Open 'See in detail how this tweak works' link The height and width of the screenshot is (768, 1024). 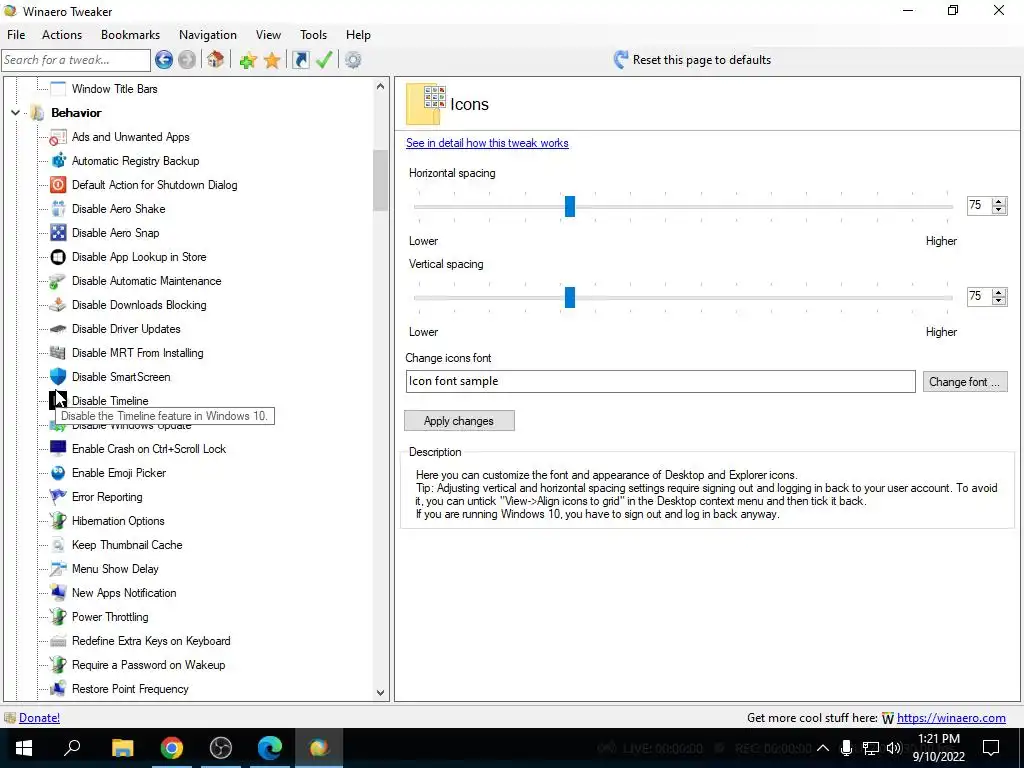tap(487, 143)
